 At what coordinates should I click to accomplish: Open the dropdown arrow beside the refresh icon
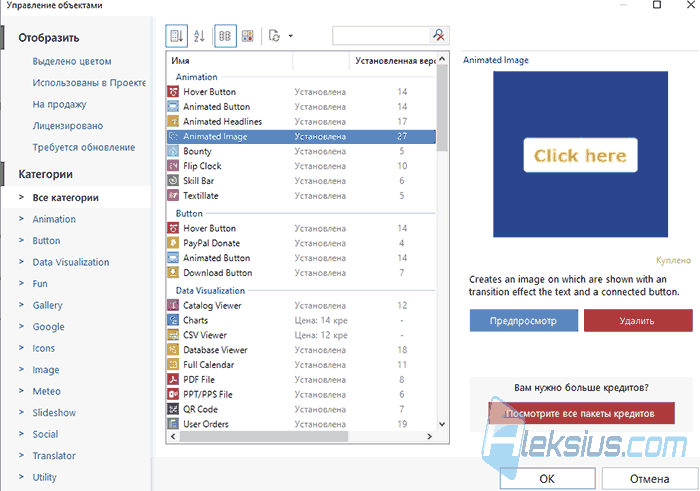pyautogui.click(x=291, y=36)
